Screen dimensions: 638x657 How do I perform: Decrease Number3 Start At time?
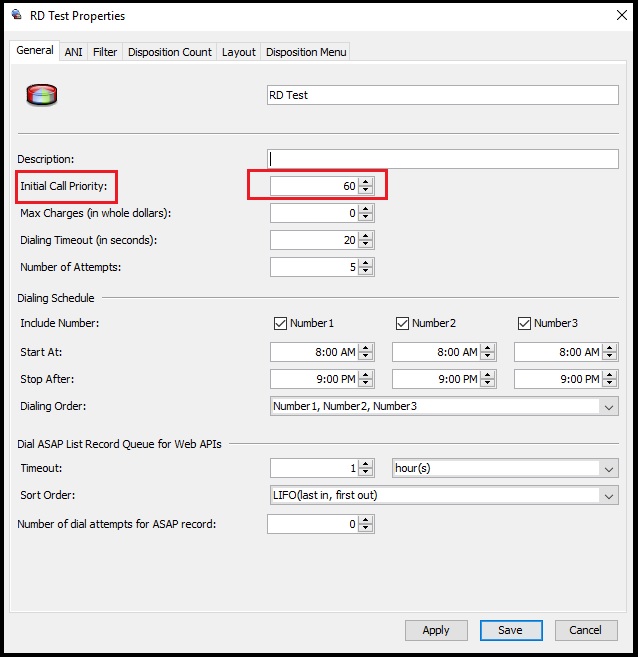coord(610,357)
